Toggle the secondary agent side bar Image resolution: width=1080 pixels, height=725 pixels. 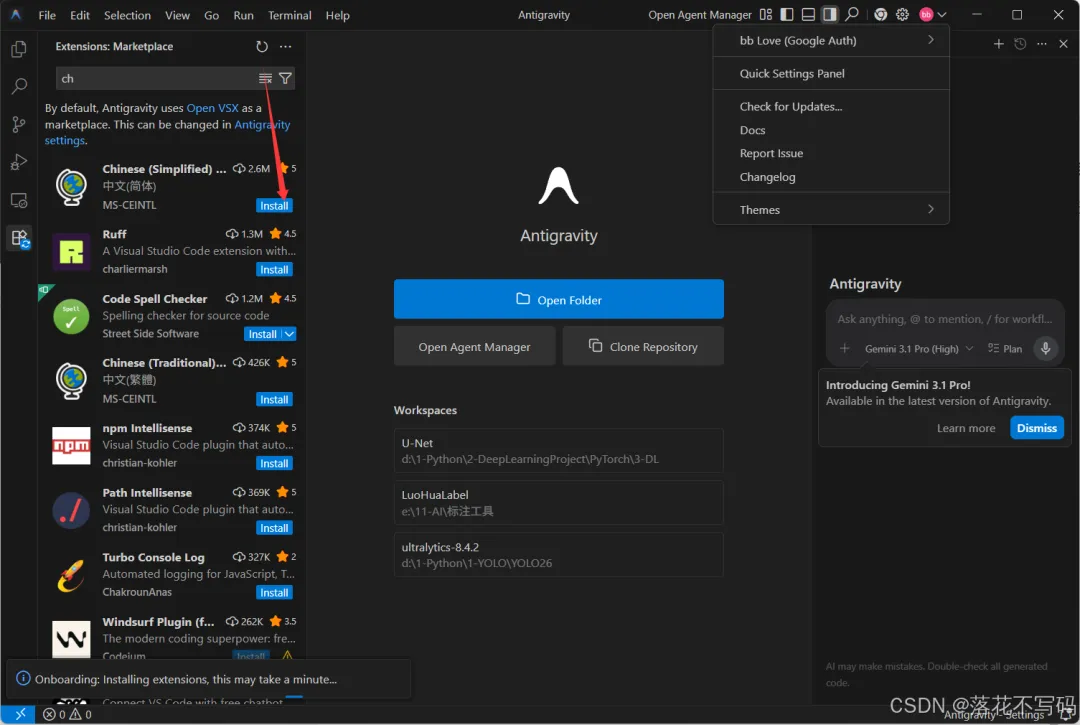tap(829, 14)
